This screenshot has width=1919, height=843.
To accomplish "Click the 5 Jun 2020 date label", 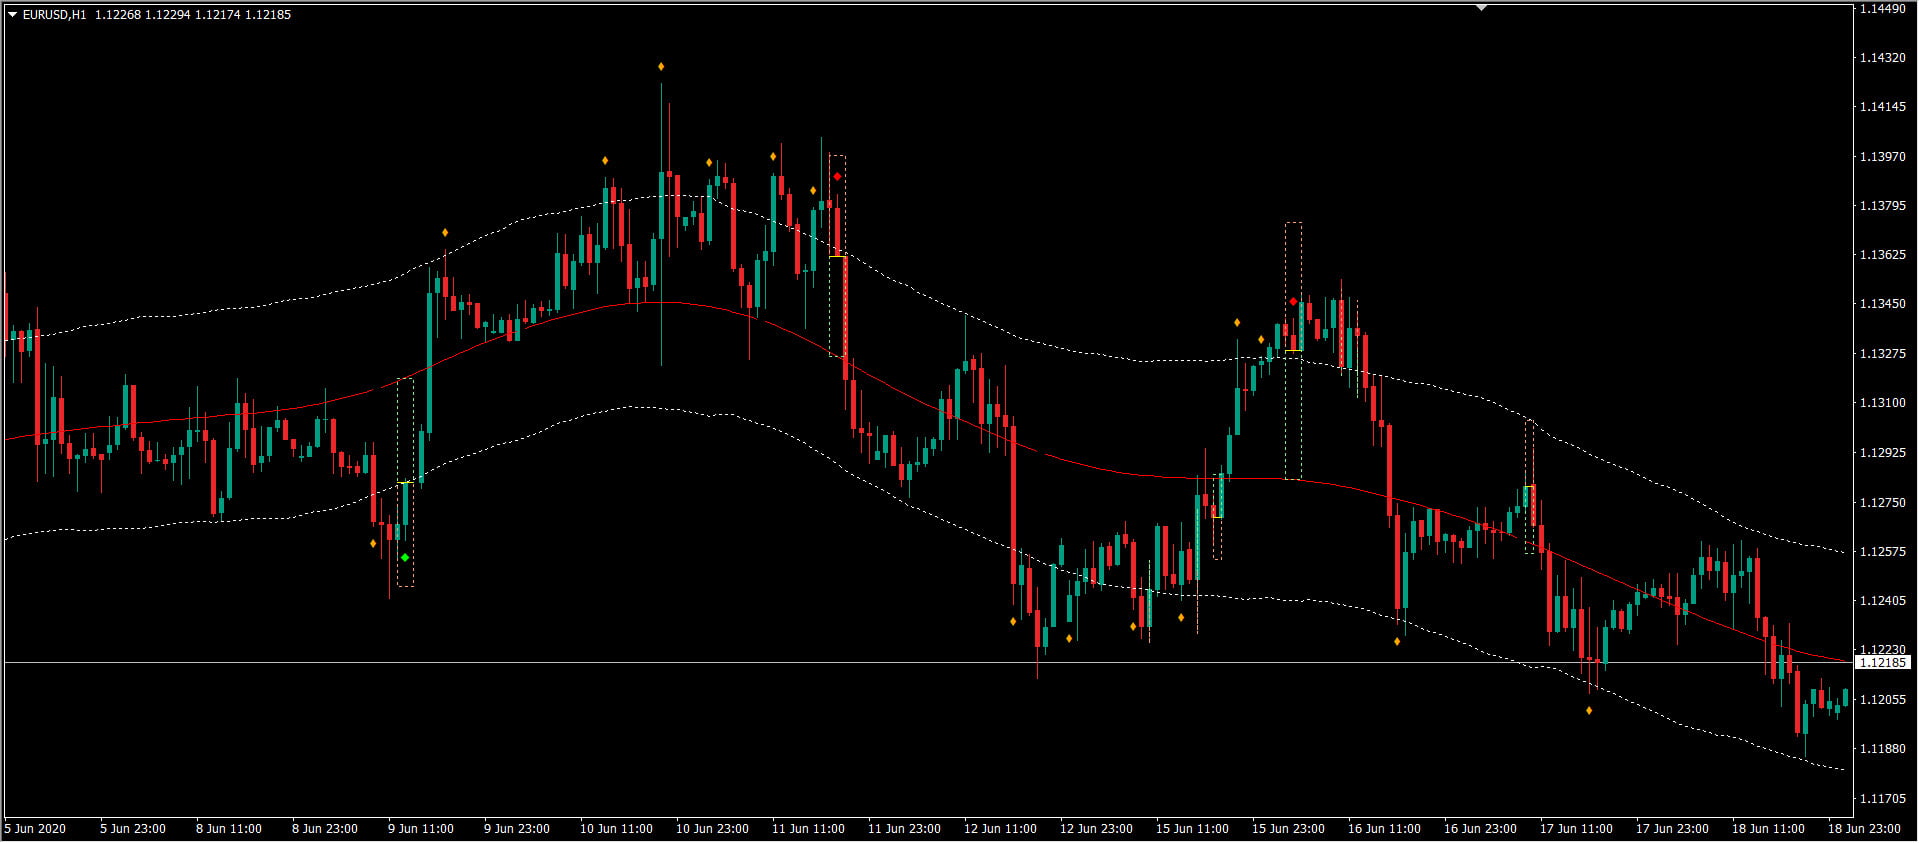I will click(35, 829).
